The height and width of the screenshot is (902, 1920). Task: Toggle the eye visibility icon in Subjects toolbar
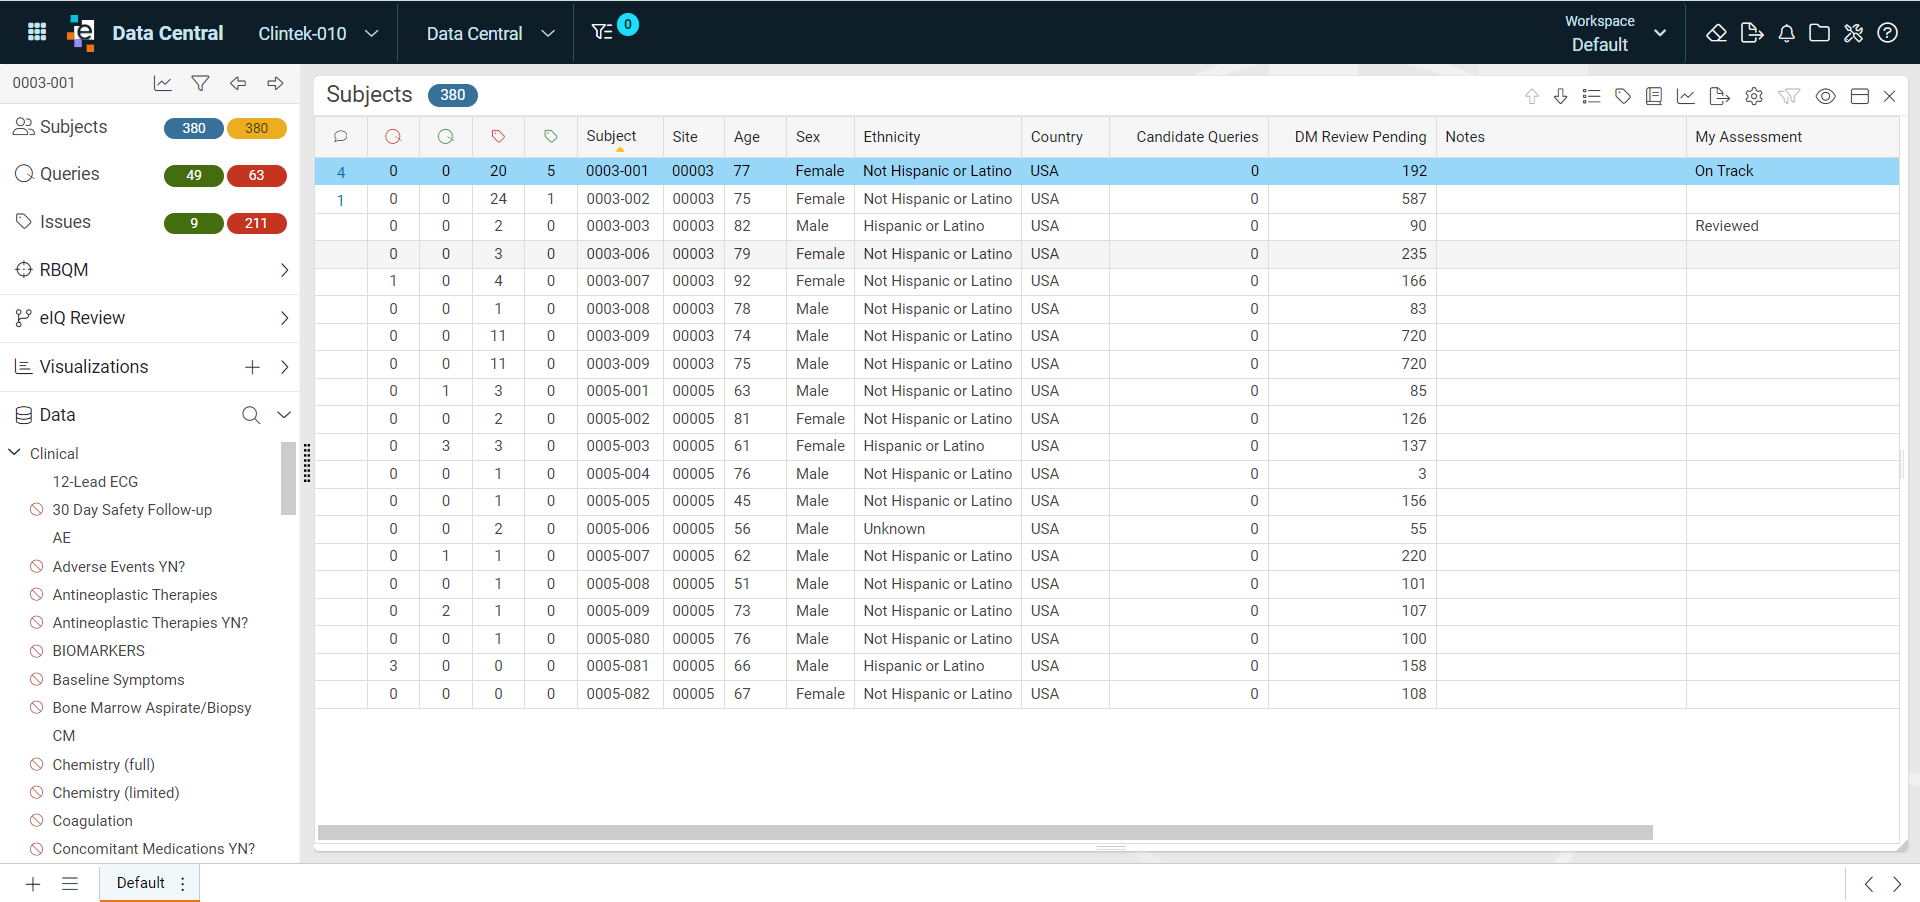pyautogui.click(x=1825, y=96)
